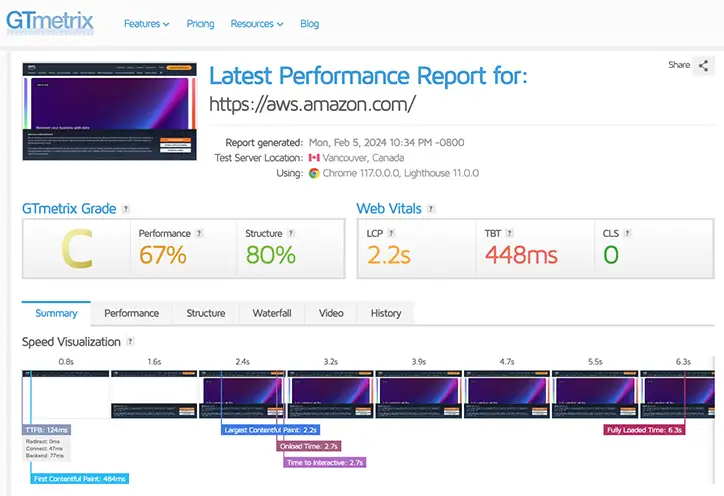The width and height of the screenshot is (724, 496).
Task: Click the 67% performance score
Action: 163,255
